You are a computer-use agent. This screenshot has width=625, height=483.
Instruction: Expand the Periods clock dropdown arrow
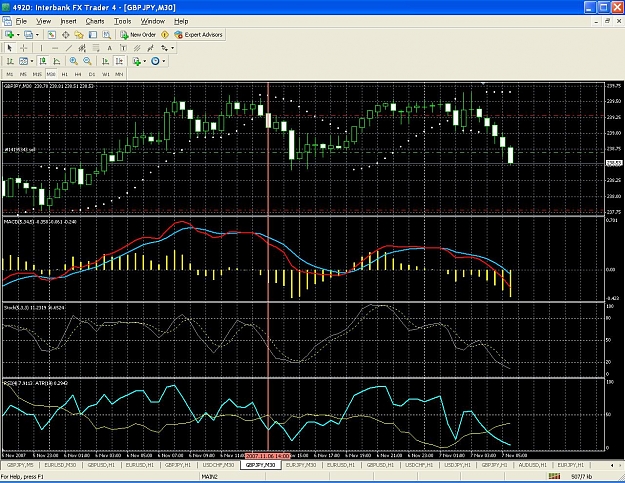coord(163,61)
